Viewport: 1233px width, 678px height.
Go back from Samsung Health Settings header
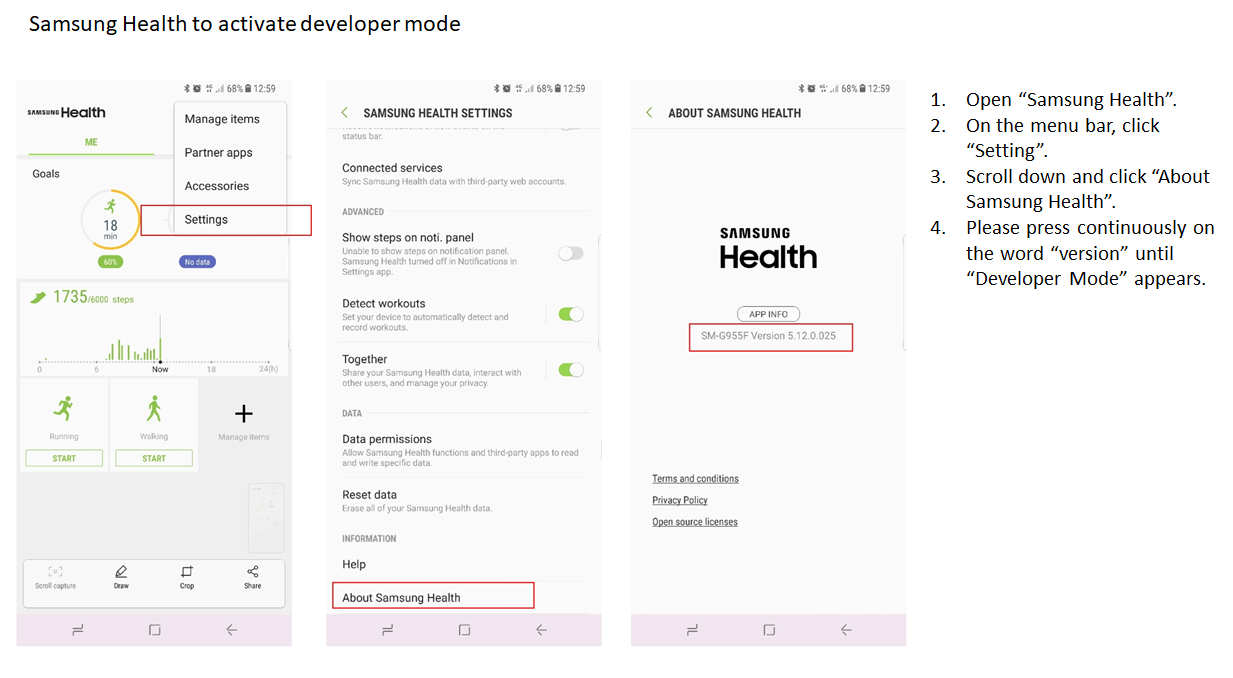coord(345,113)
